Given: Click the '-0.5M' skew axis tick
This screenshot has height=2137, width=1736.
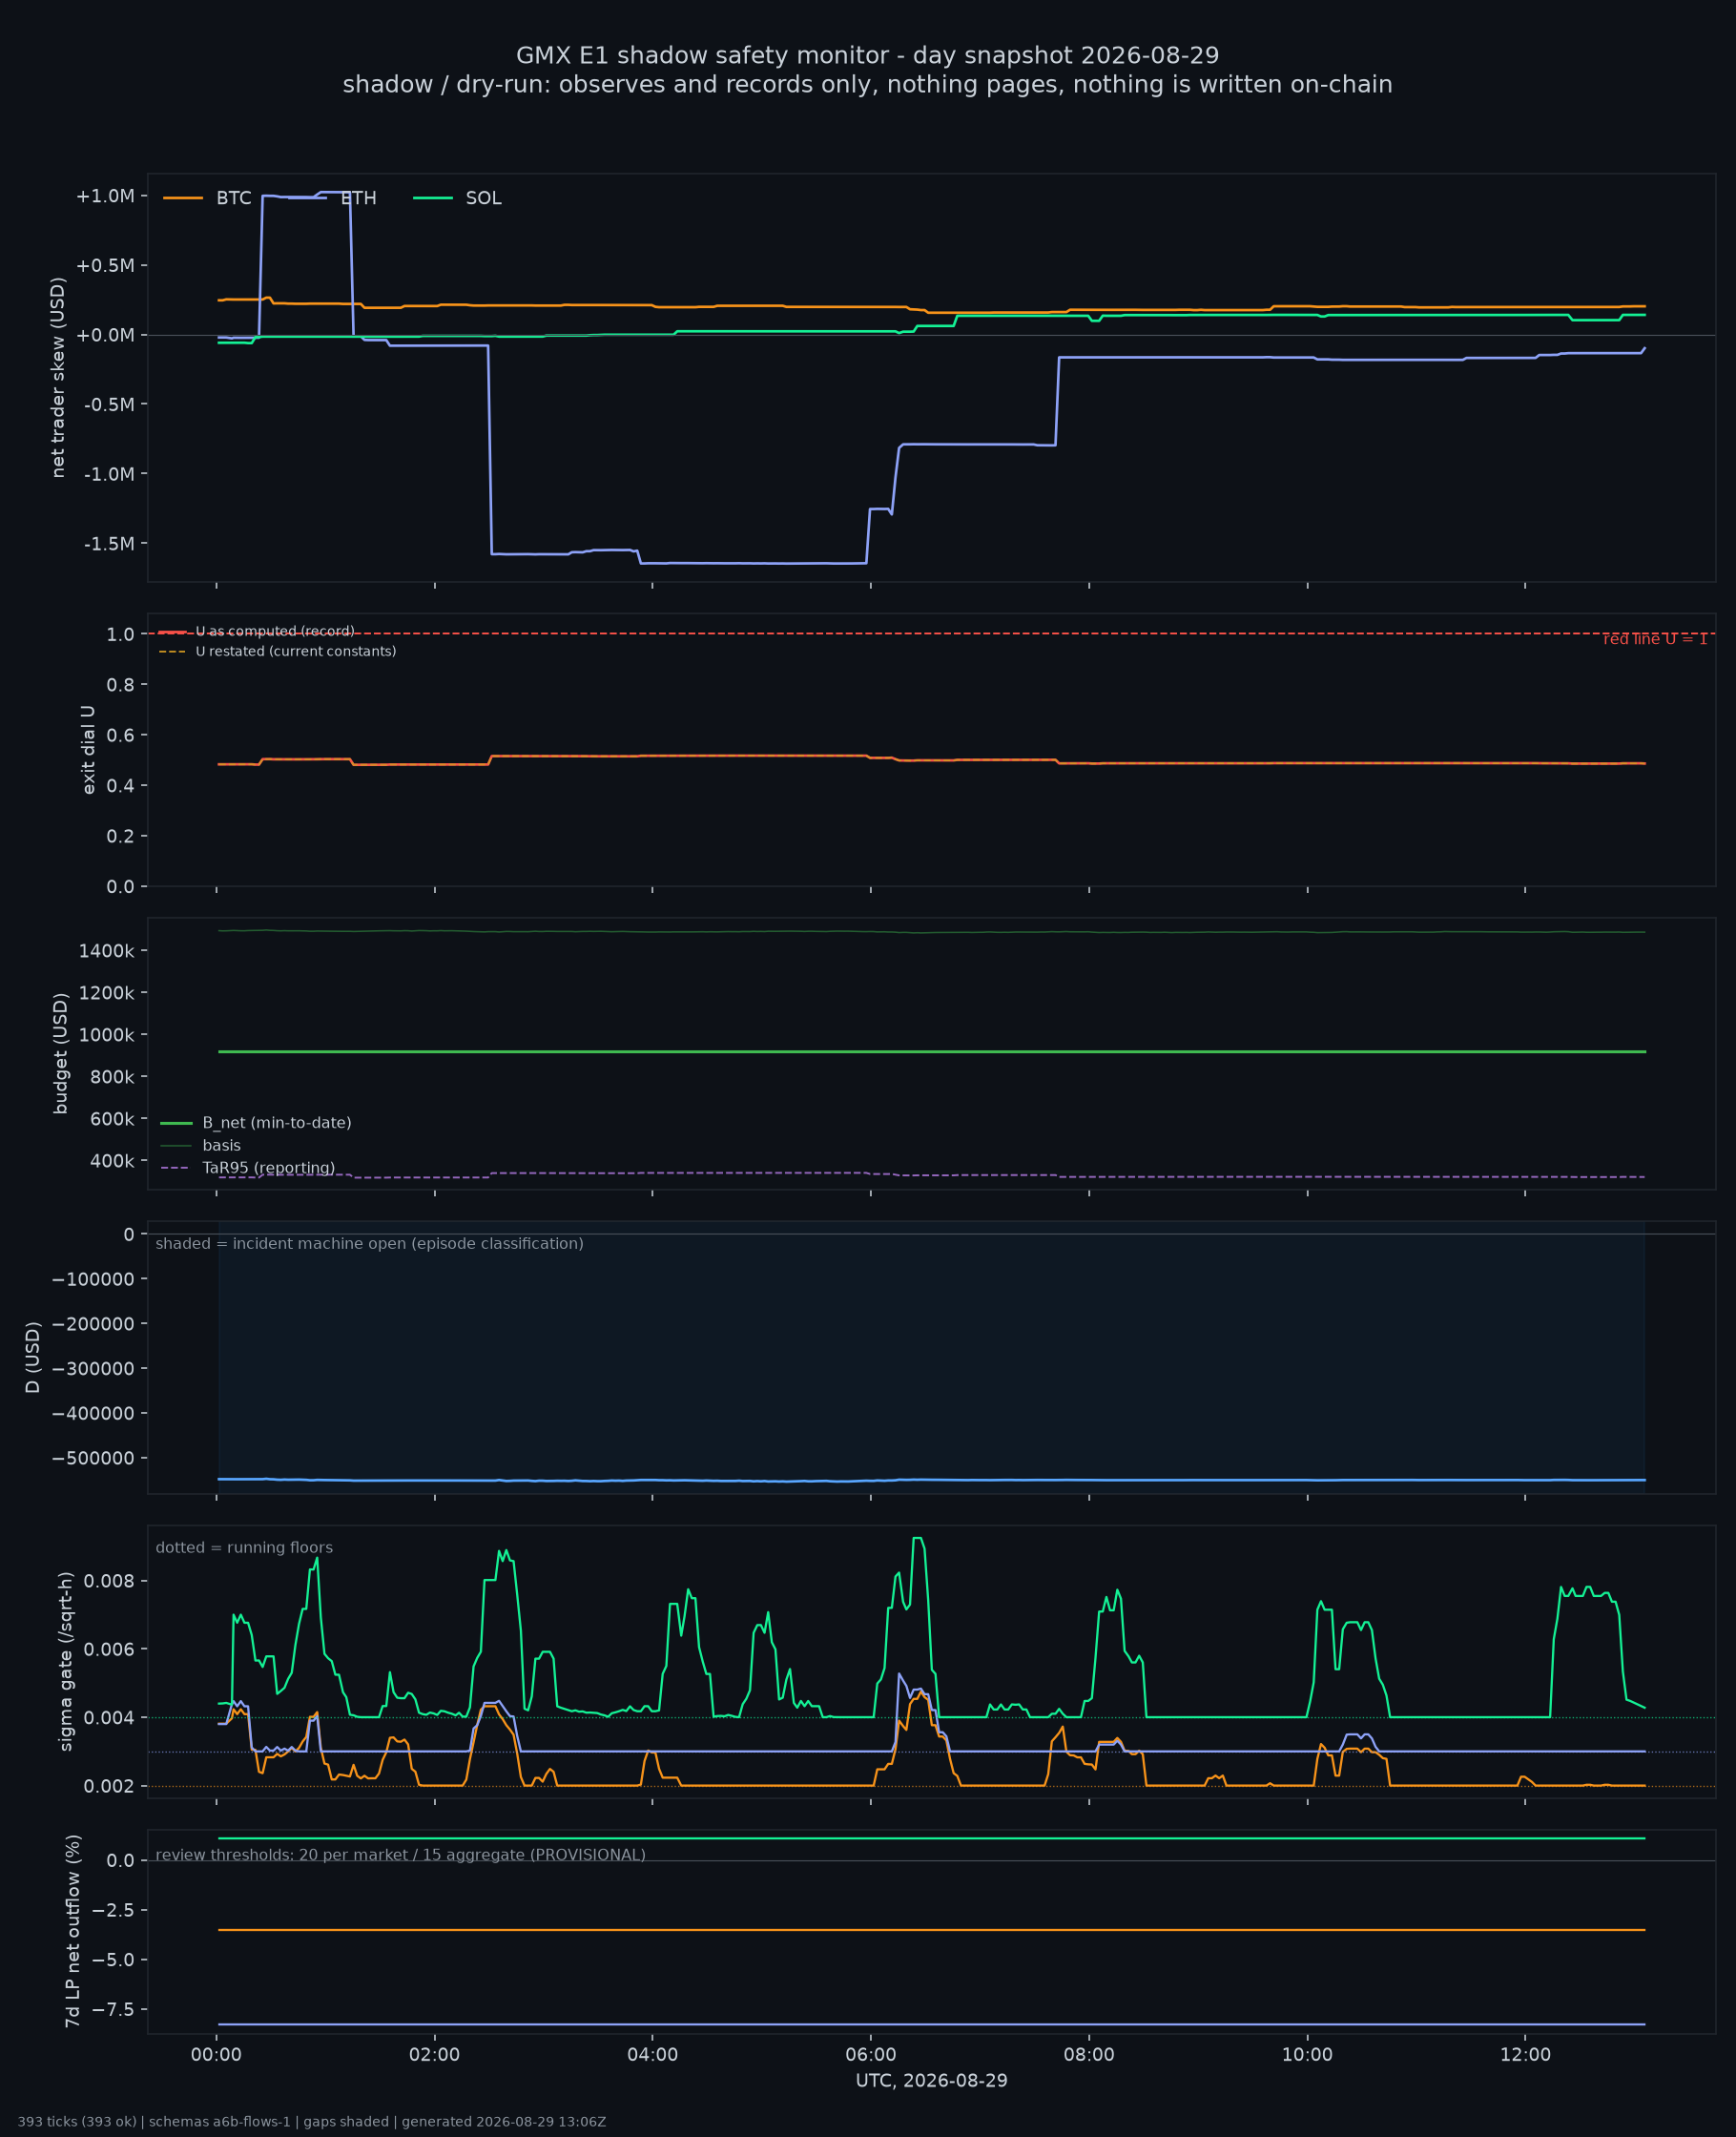Looking at the screenshot, I should click(109, 405).
